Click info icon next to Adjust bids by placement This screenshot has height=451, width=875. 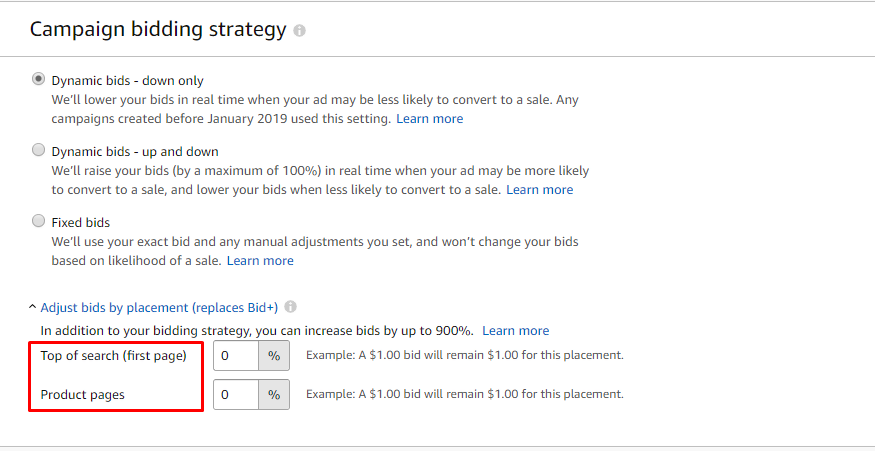tap(290, 307)
